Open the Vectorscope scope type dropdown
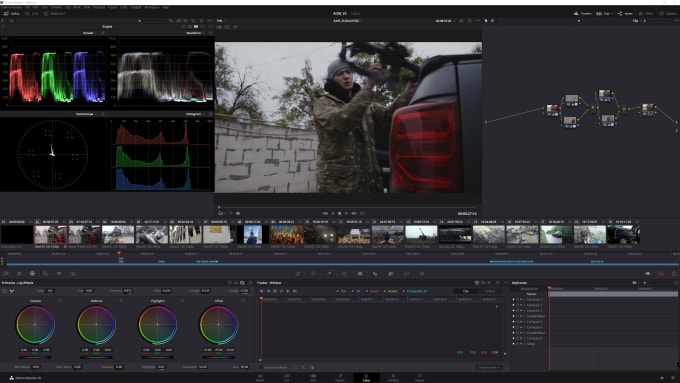 [87, 114]
